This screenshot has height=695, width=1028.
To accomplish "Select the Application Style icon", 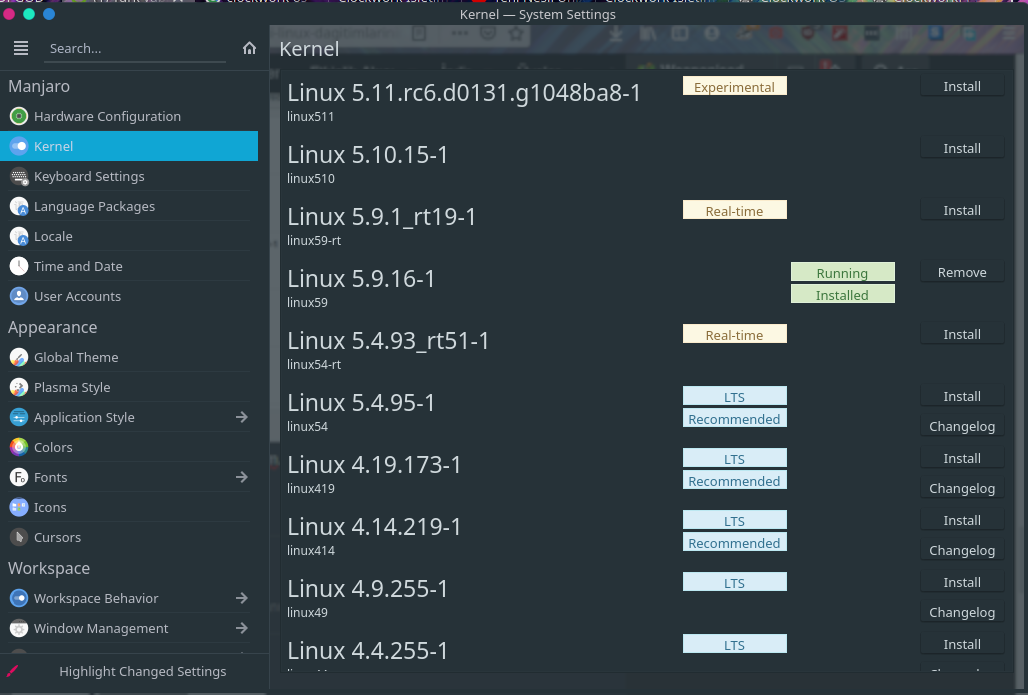I will click(x=19, y=417).
